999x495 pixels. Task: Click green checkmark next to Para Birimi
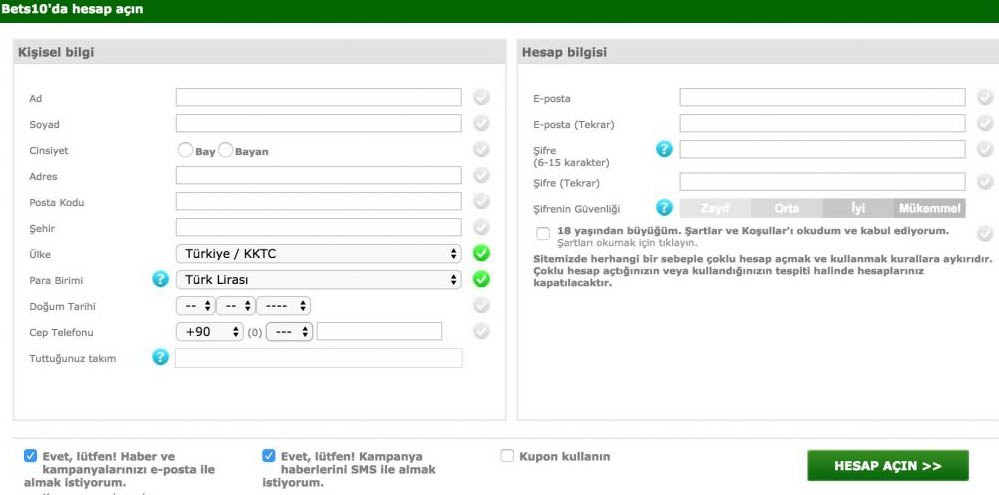tap(481, 279)
